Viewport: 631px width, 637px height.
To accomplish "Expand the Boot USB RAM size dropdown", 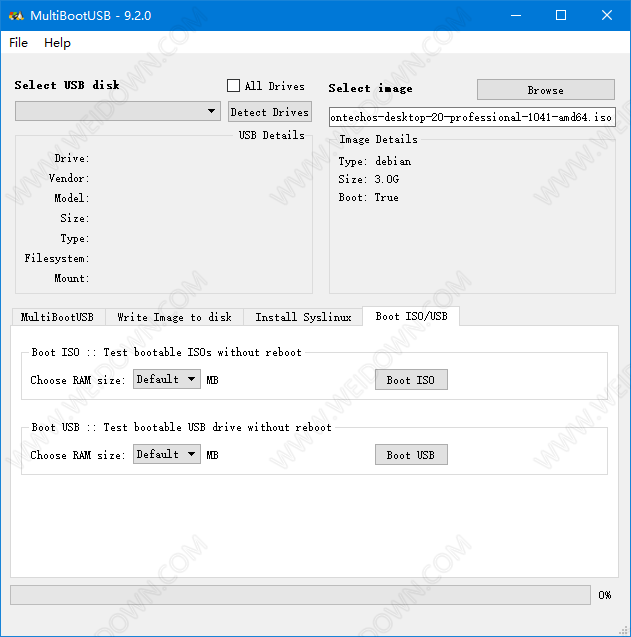I will click(166, 454).
